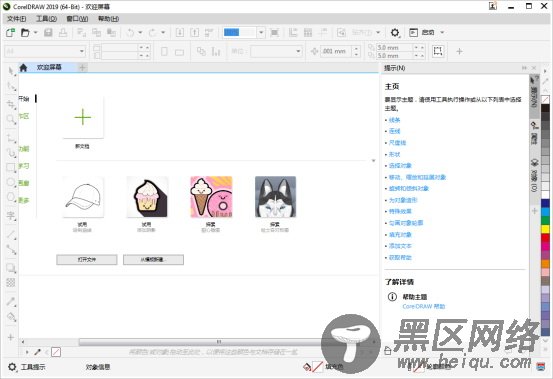
Task: Click the status bar gear icon
Action: click(x=12, y=367)
